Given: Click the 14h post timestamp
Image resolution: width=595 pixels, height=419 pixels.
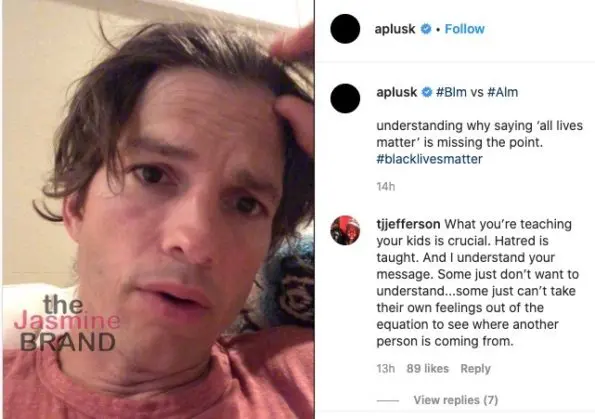Looking at the screenshot, I should pyautogui.click(x=386, y=186).
